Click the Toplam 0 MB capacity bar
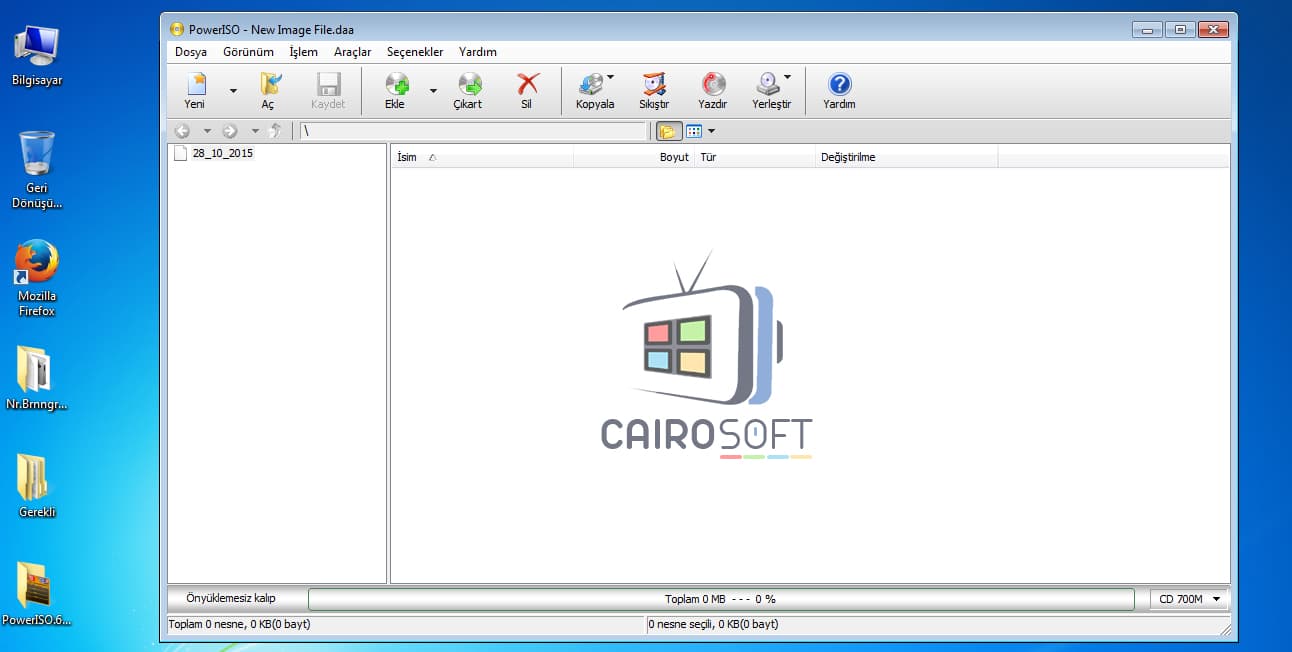The width and height of the screenshot is (1292, 652). [x=721, y=599]
